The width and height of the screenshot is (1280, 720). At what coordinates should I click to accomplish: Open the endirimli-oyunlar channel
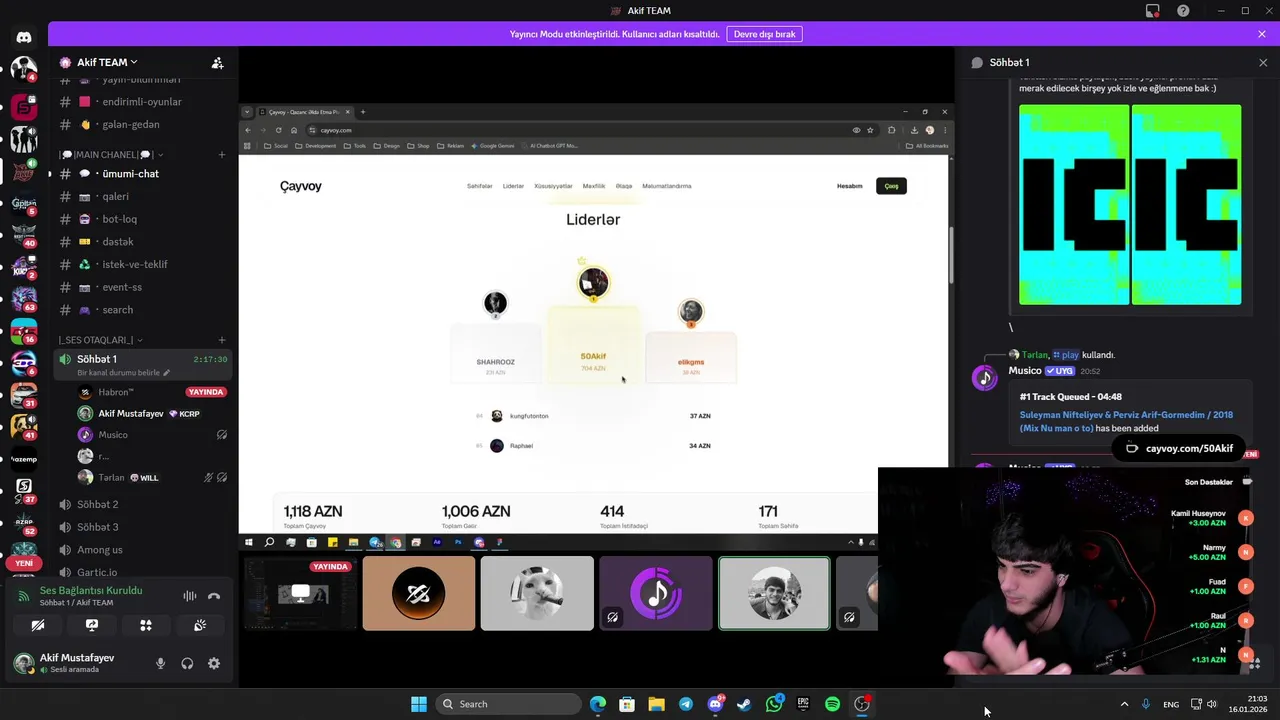(x=144, y=102)
